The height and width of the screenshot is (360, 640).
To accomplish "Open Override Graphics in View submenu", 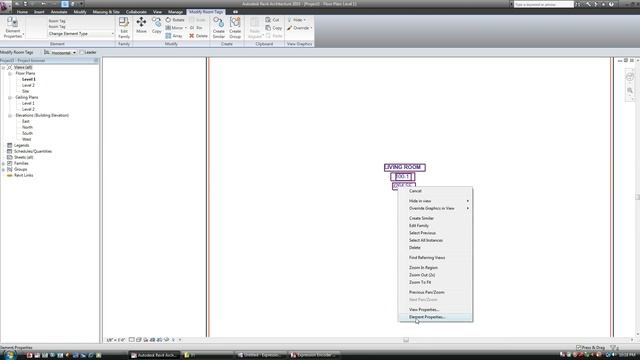I will (x=436, y=209).
